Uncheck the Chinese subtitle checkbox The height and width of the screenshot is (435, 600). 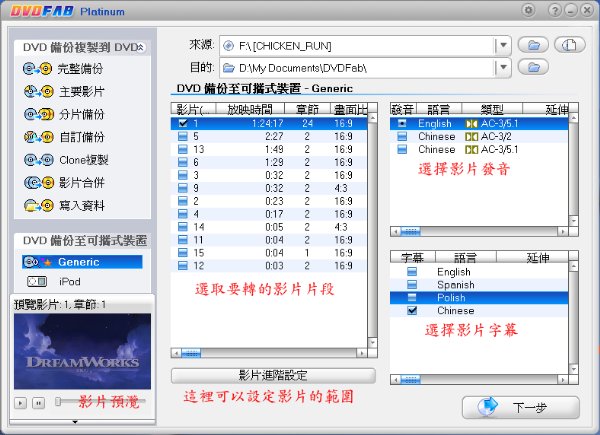pos(412,311)
